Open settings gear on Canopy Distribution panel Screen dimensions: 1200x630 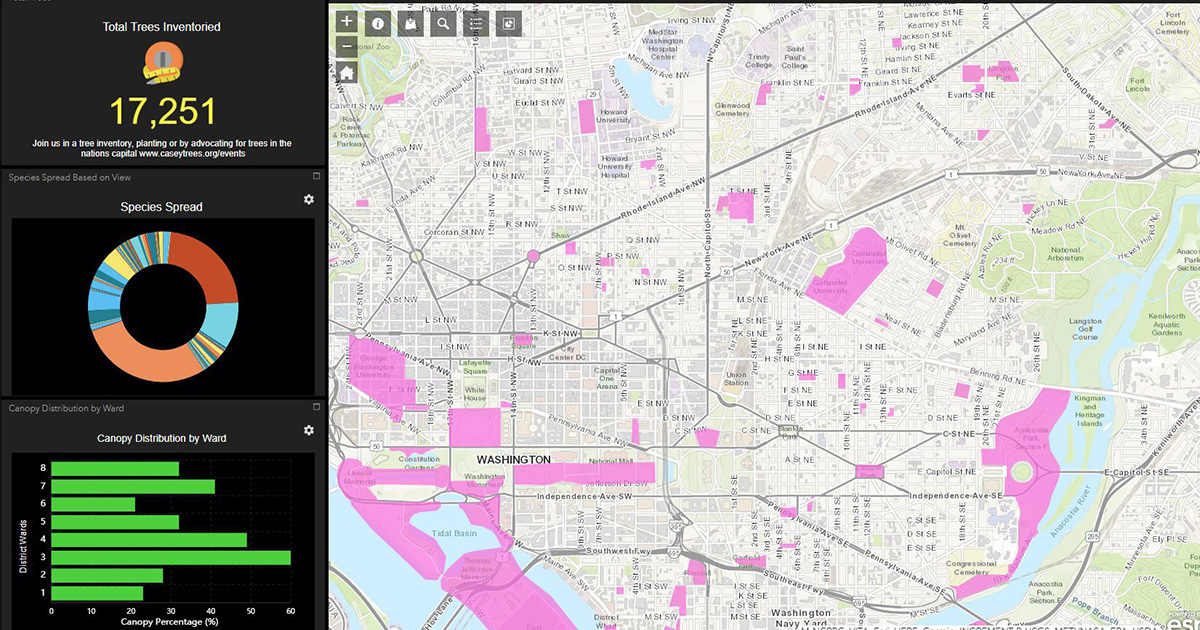pos(308,430)
